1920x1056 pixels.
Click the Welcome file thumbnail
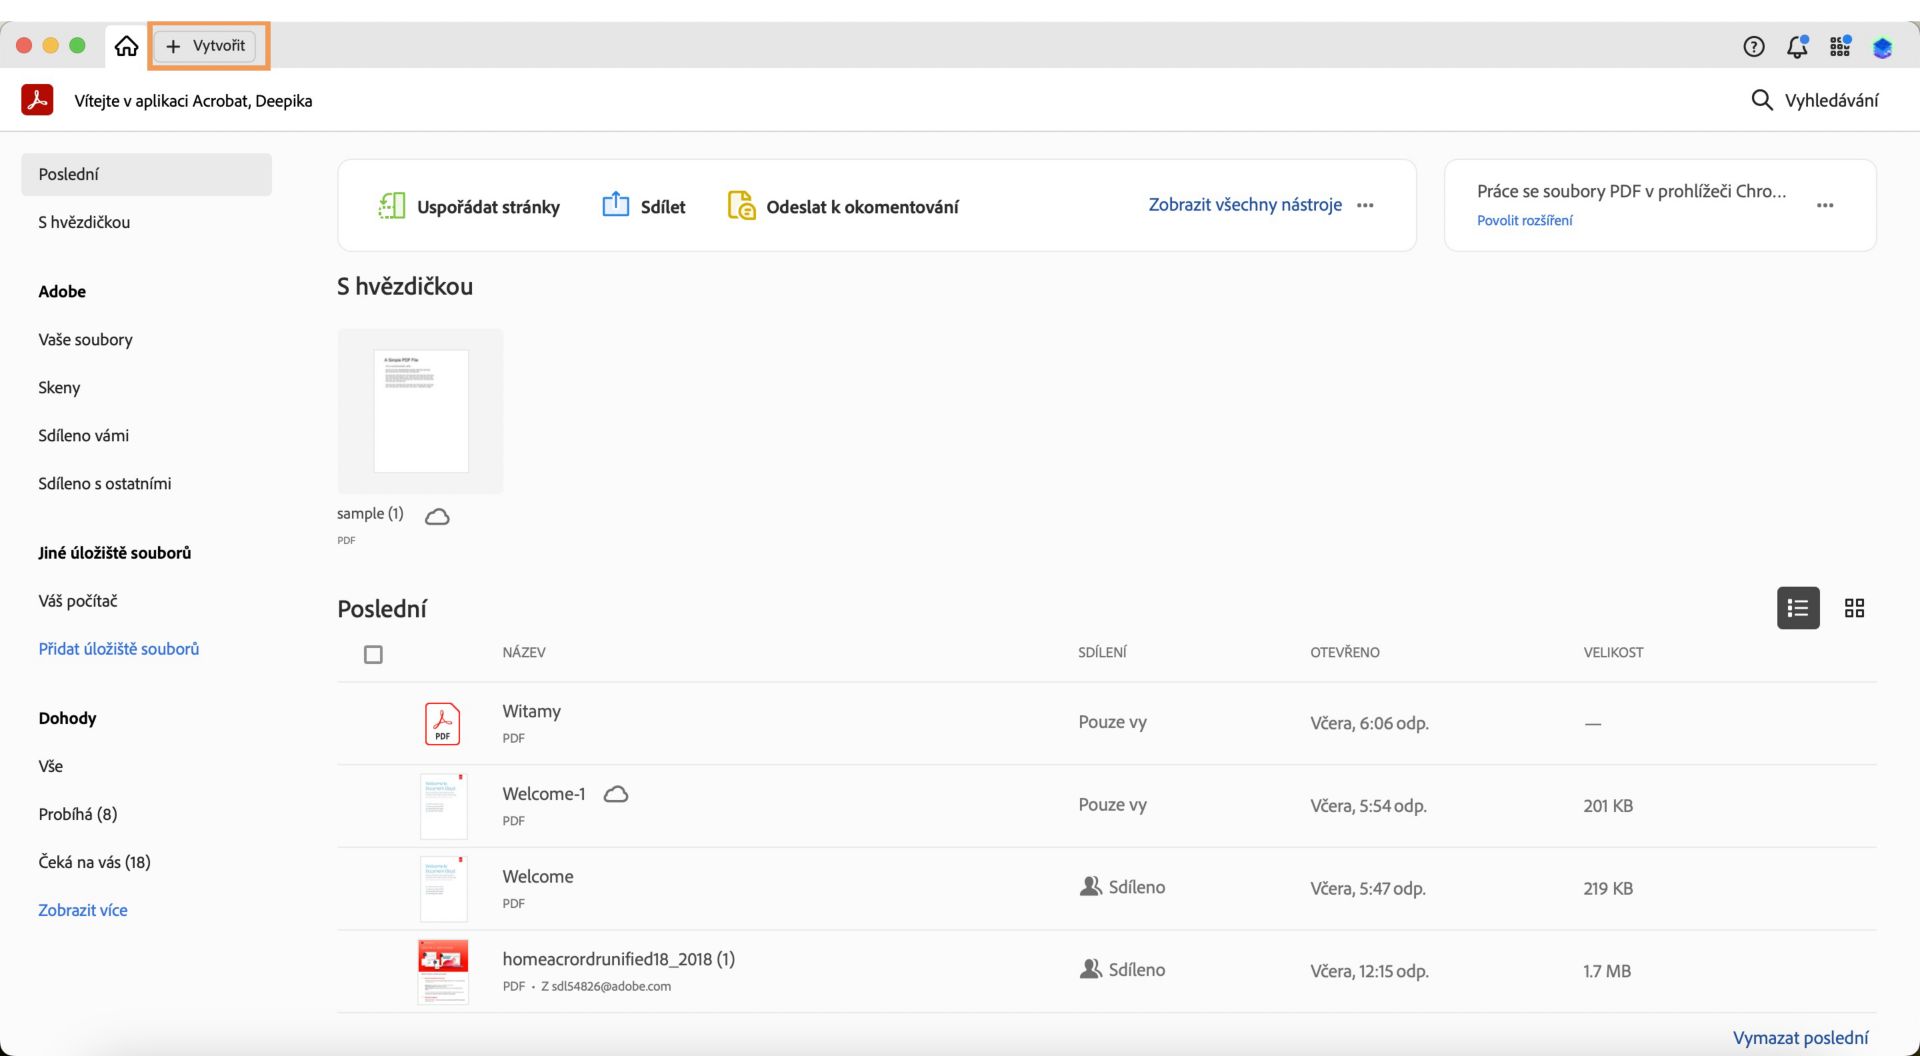(x=443, y=889)
